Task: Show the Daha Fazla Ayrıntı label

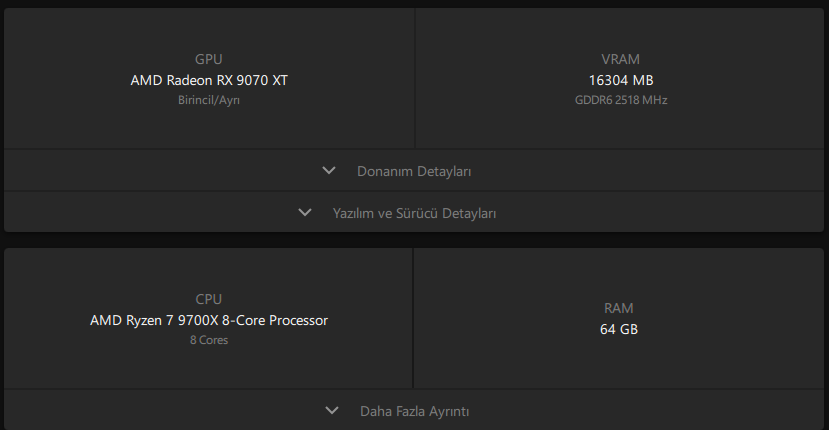Action: tap(414, 410)
